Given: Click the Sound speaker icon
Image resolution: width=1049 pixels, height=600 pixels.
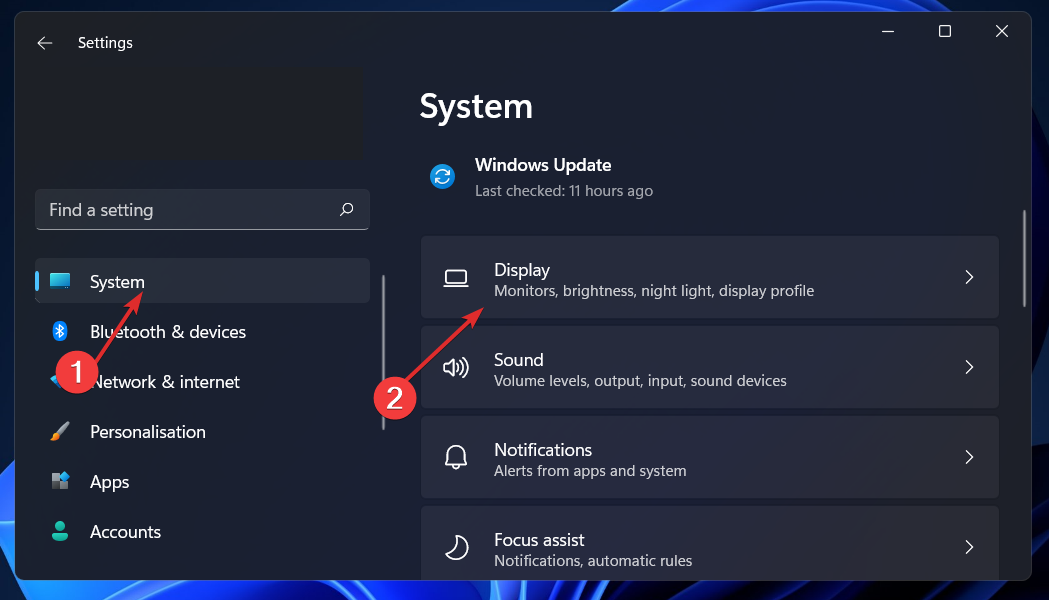Looking at the screenshot, I should pyautogui.click(x=456, y=367).
